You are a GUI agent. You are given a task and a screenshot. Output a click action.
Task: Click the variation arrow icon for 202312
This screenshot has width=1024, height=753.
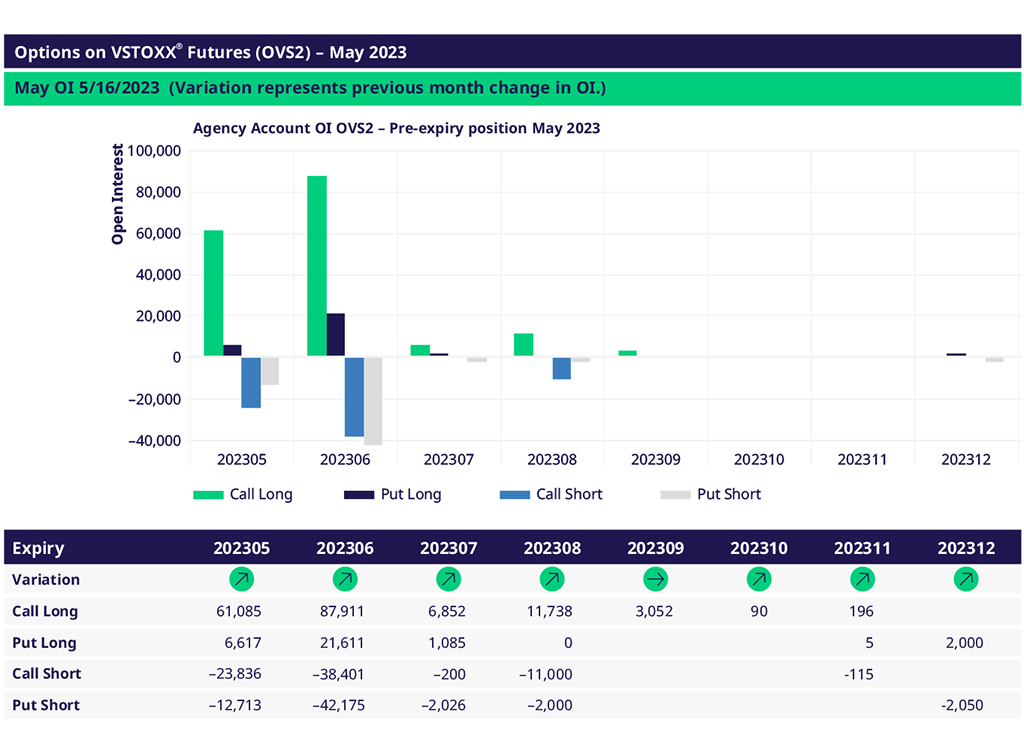click(x=966, y=579)
